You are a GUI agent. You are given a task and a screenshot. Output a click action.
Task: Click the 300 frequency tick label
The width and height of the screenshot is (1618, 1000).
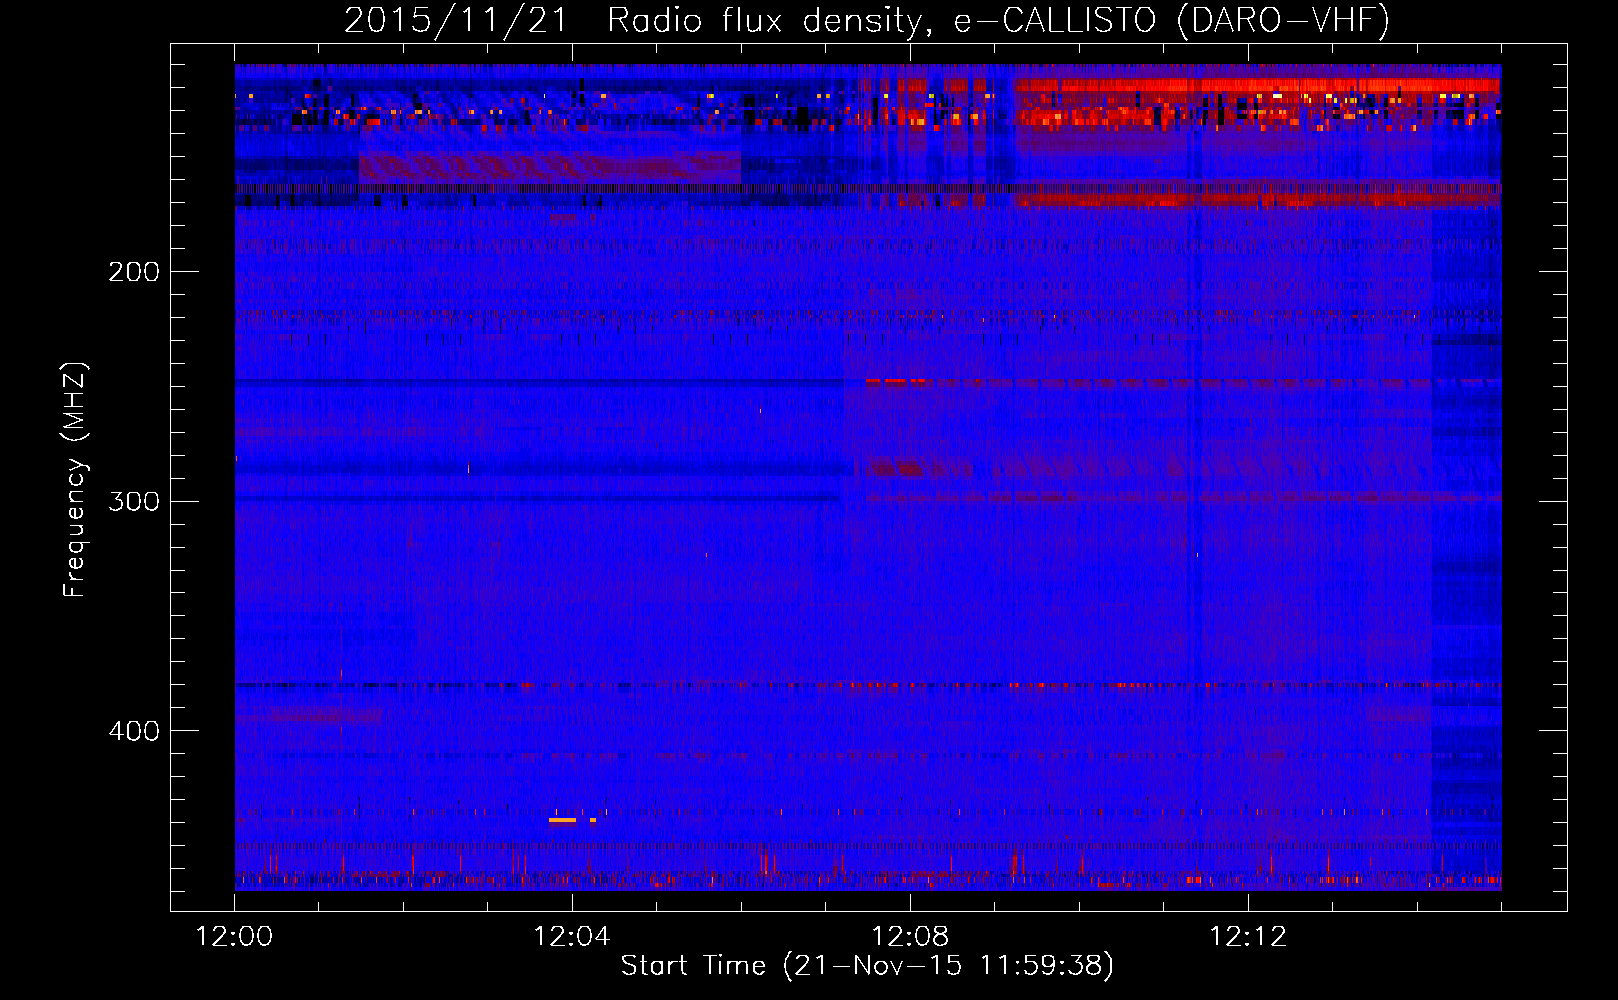[134, 501]
